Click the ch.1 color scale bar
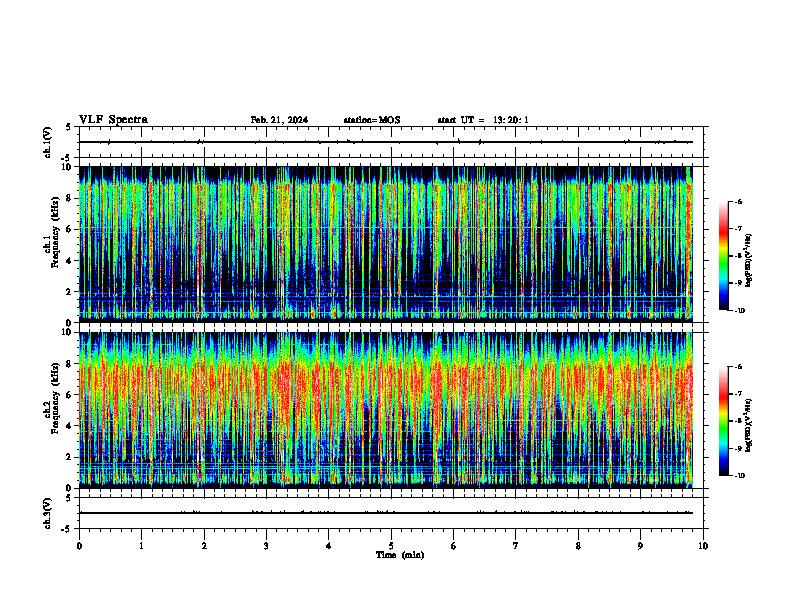 pos(724,256)
